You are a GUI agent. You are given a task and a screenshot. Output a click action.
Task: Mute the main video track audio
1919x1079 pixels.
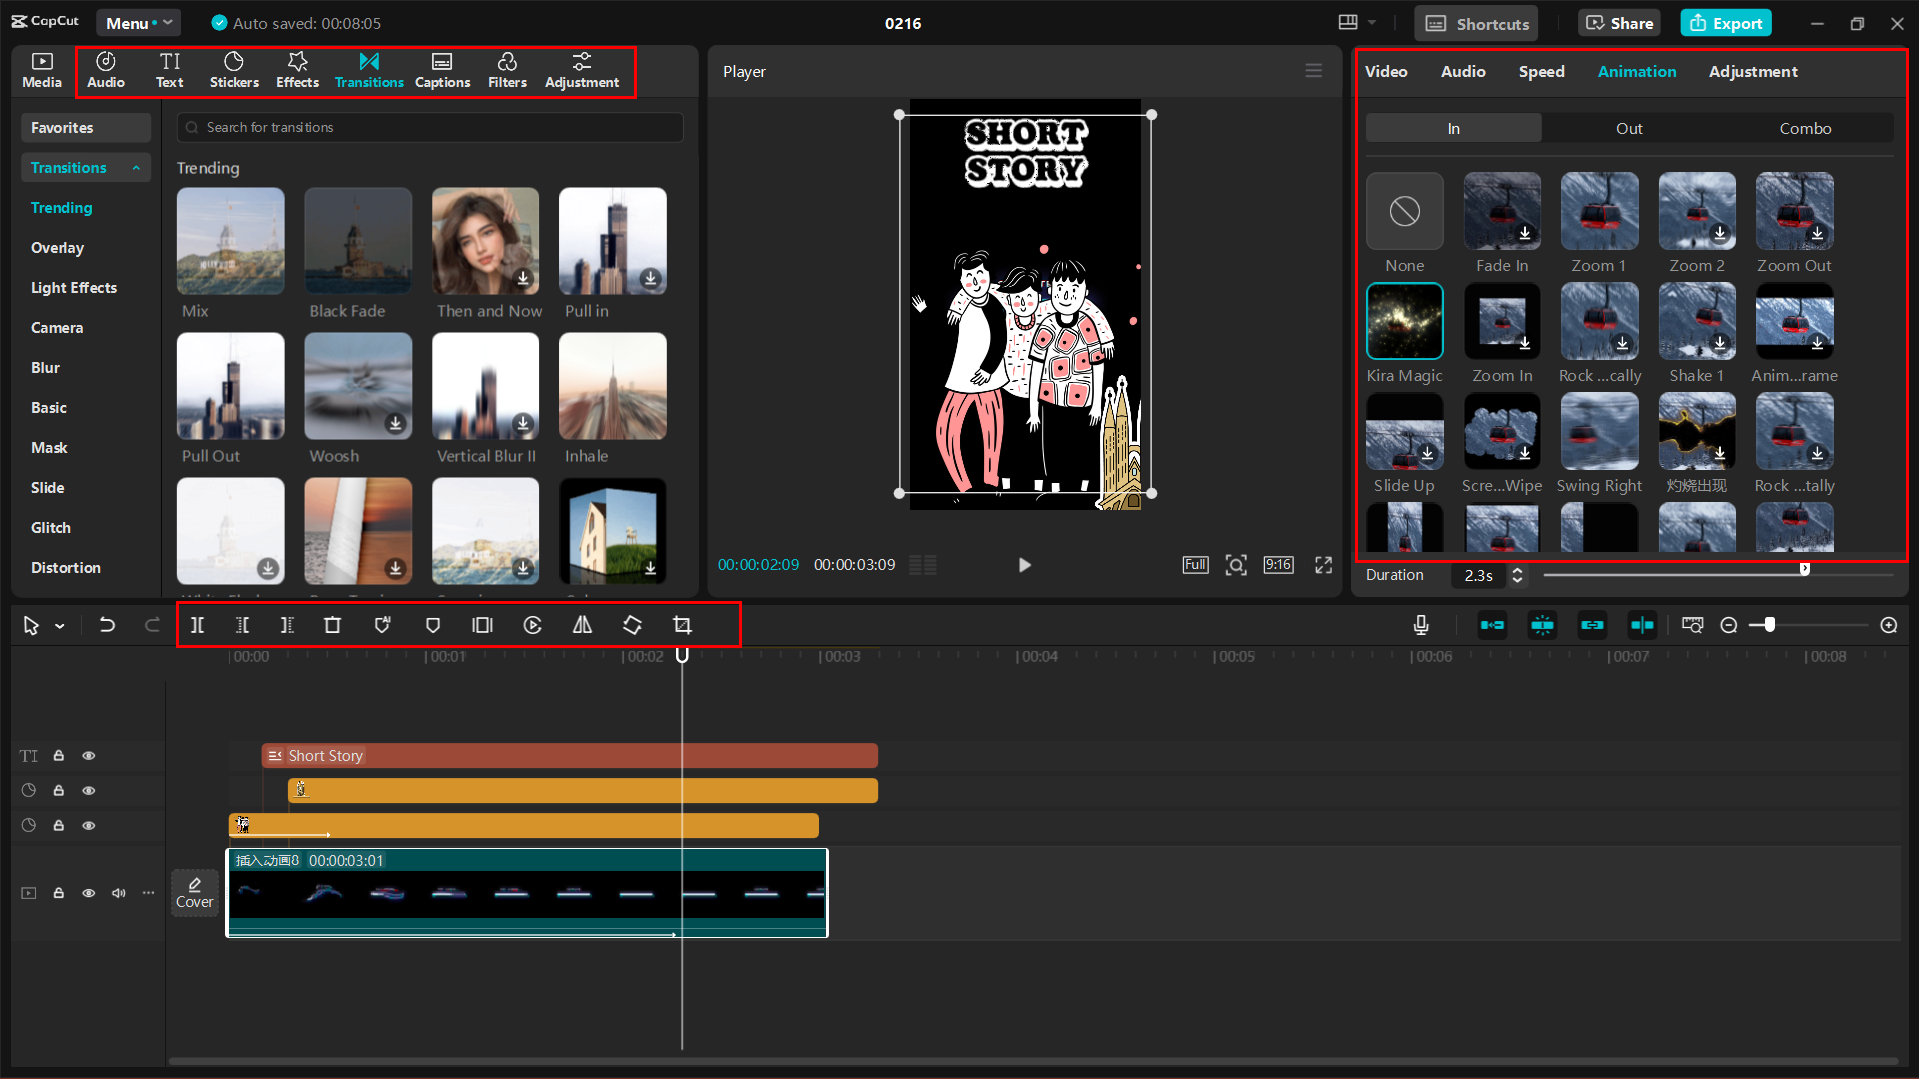click(119, 893)
